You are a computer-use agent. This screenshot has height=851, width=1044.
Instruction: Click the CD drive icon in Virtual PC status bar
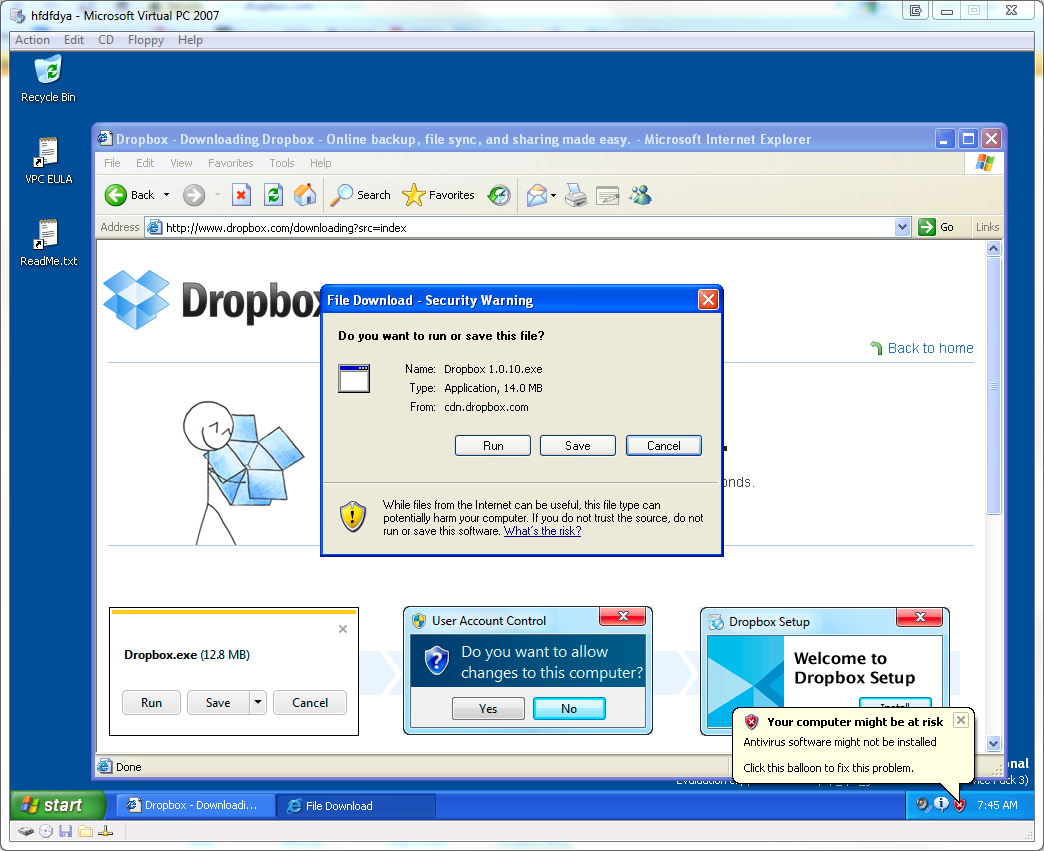click(x=46, y=831)
